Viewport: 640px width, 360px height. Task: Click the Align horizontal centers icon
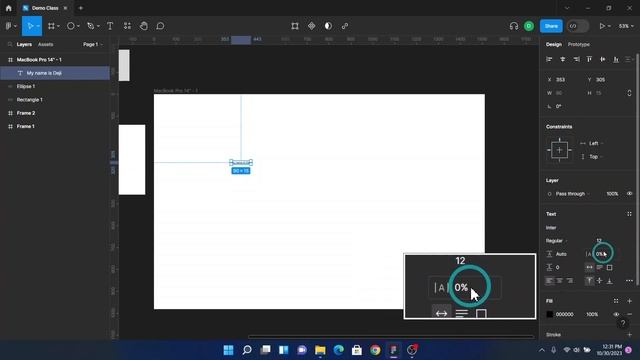coord(562,60)
